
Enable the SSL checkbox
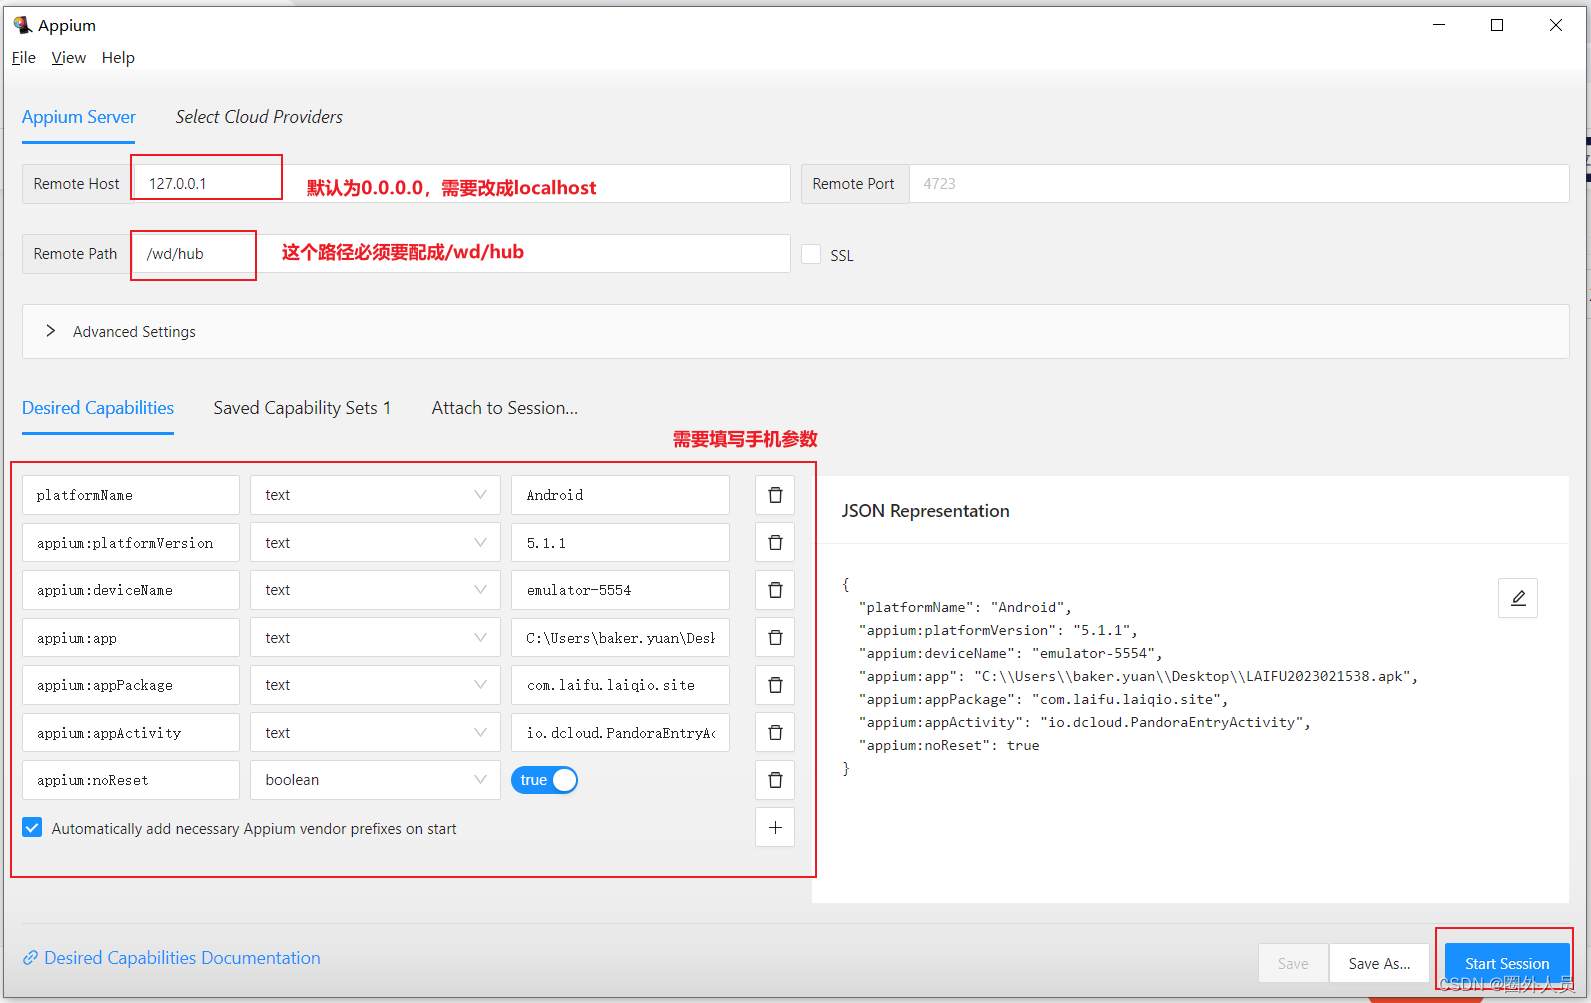811,255
